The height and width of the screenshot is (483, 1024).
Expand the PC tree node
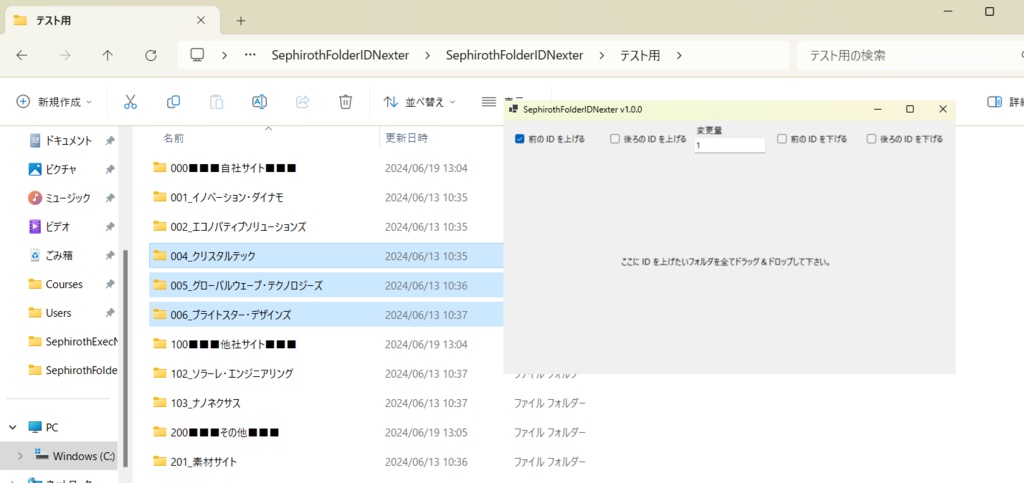click(x=13, y=428)
